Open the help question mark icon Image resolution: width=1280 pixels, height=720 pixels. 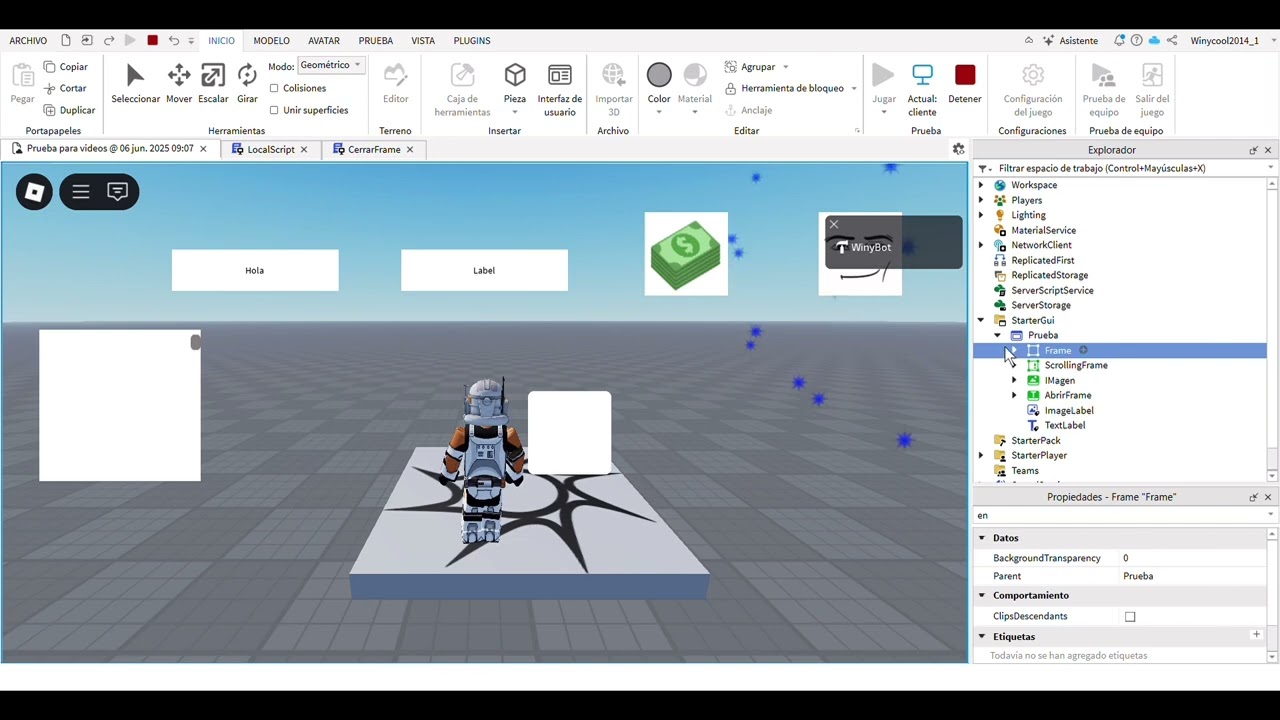click(x=1137, y=40)
